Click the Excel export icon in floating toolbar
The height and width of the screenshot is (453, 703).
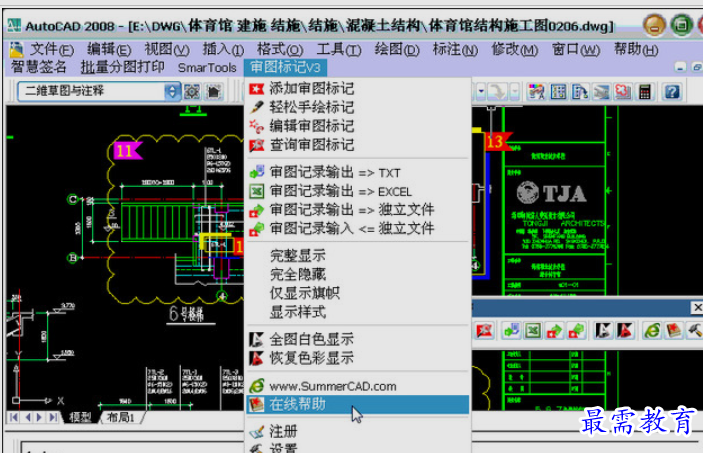[x=533, y=329]
